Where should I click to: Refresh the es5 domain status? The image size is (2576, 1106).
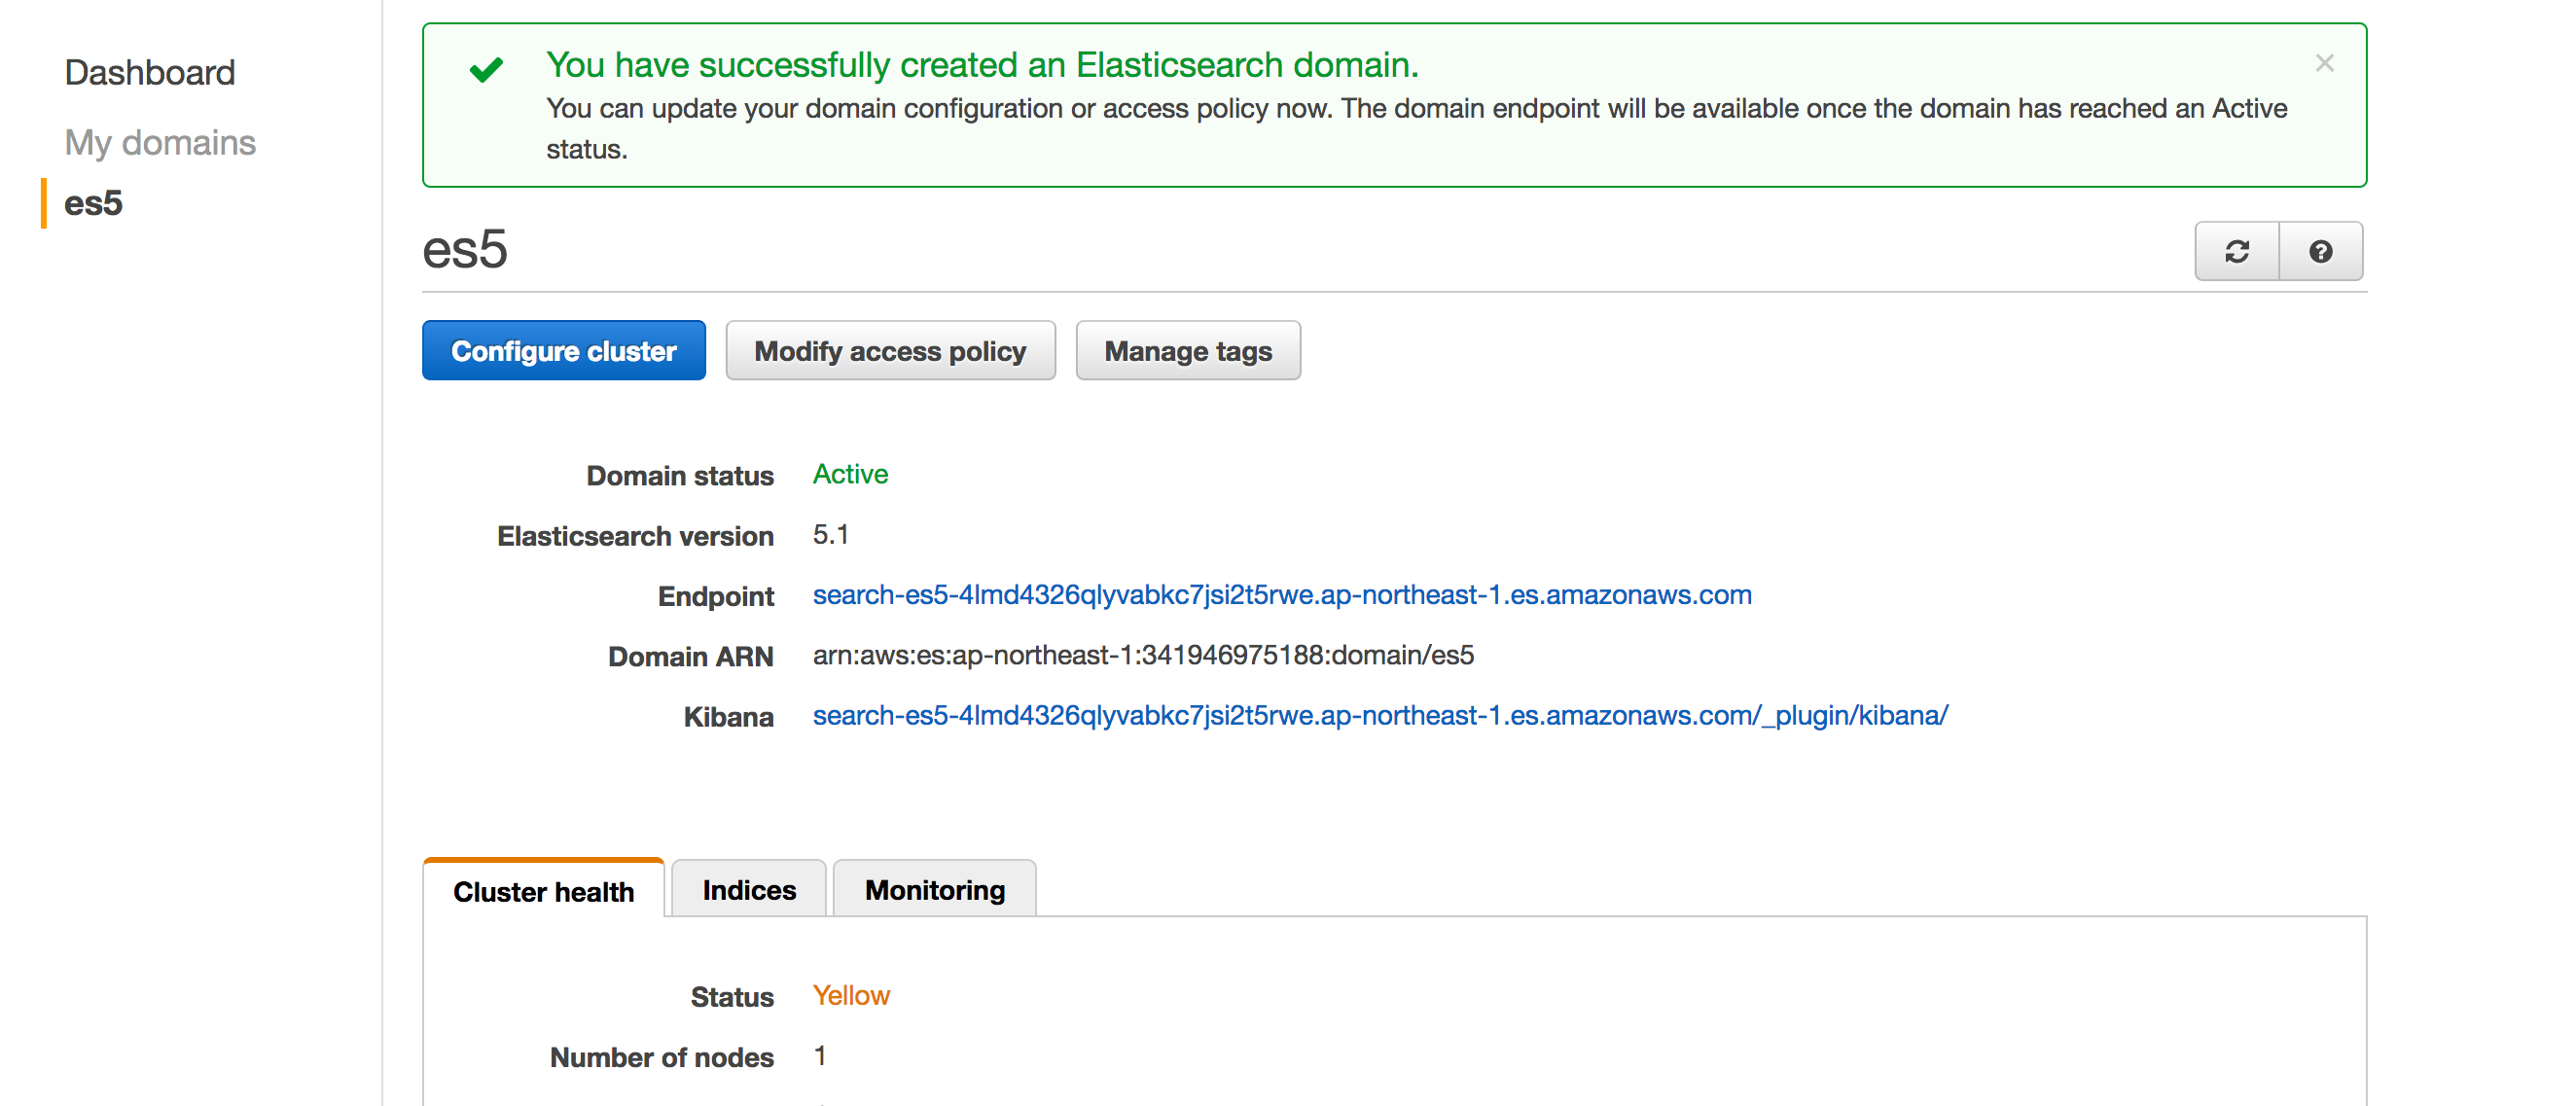[x=2237, y=251]
